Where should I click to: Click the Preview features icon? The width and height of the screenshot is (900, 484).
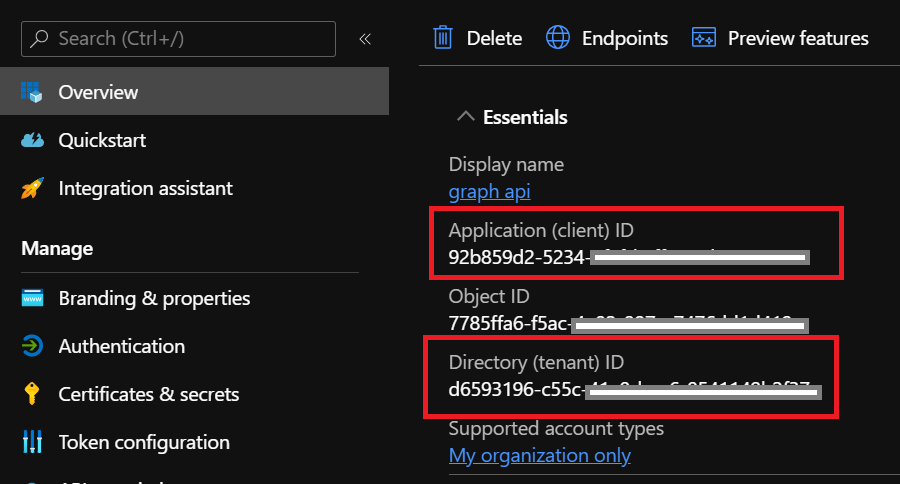[x=704, y=38]
